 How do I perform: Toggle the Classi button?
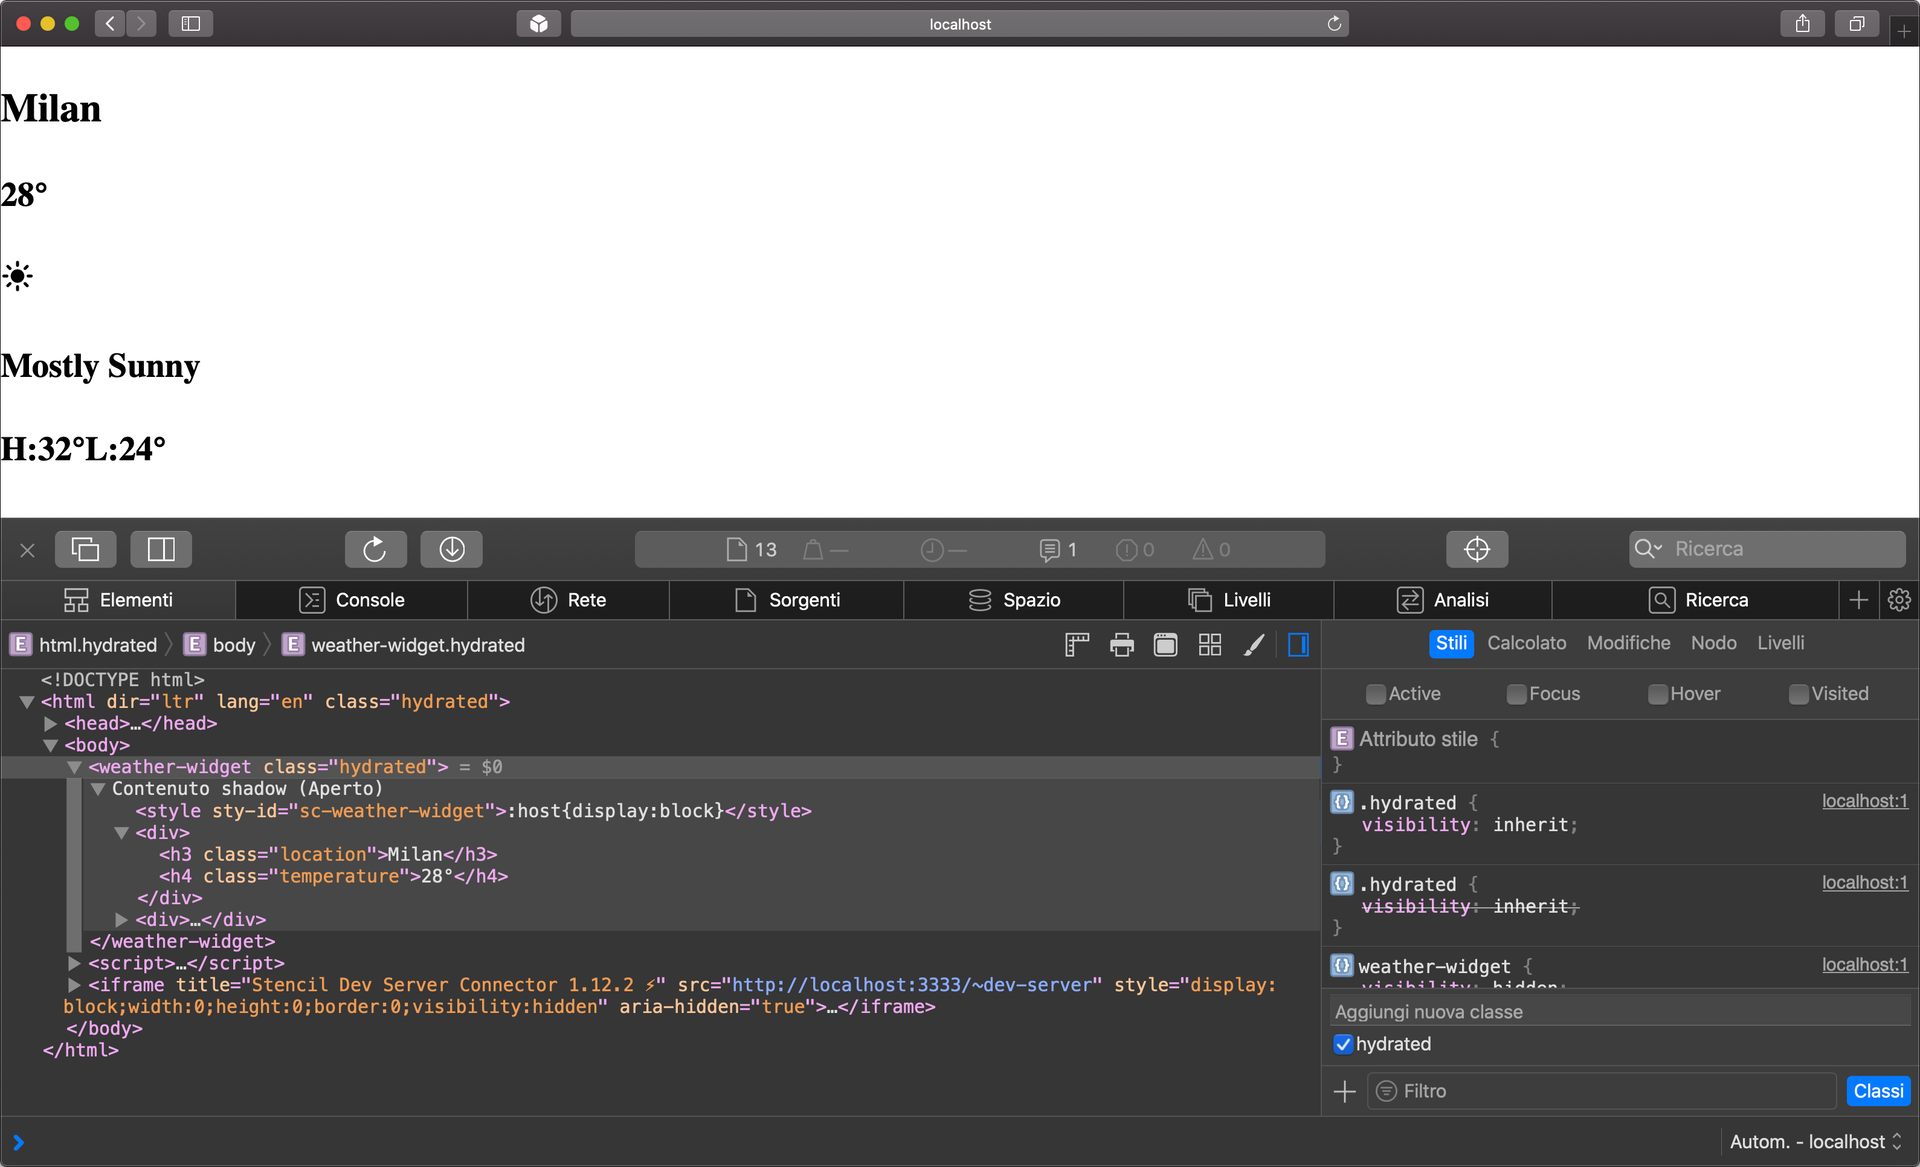[x=1878, y=1091]
